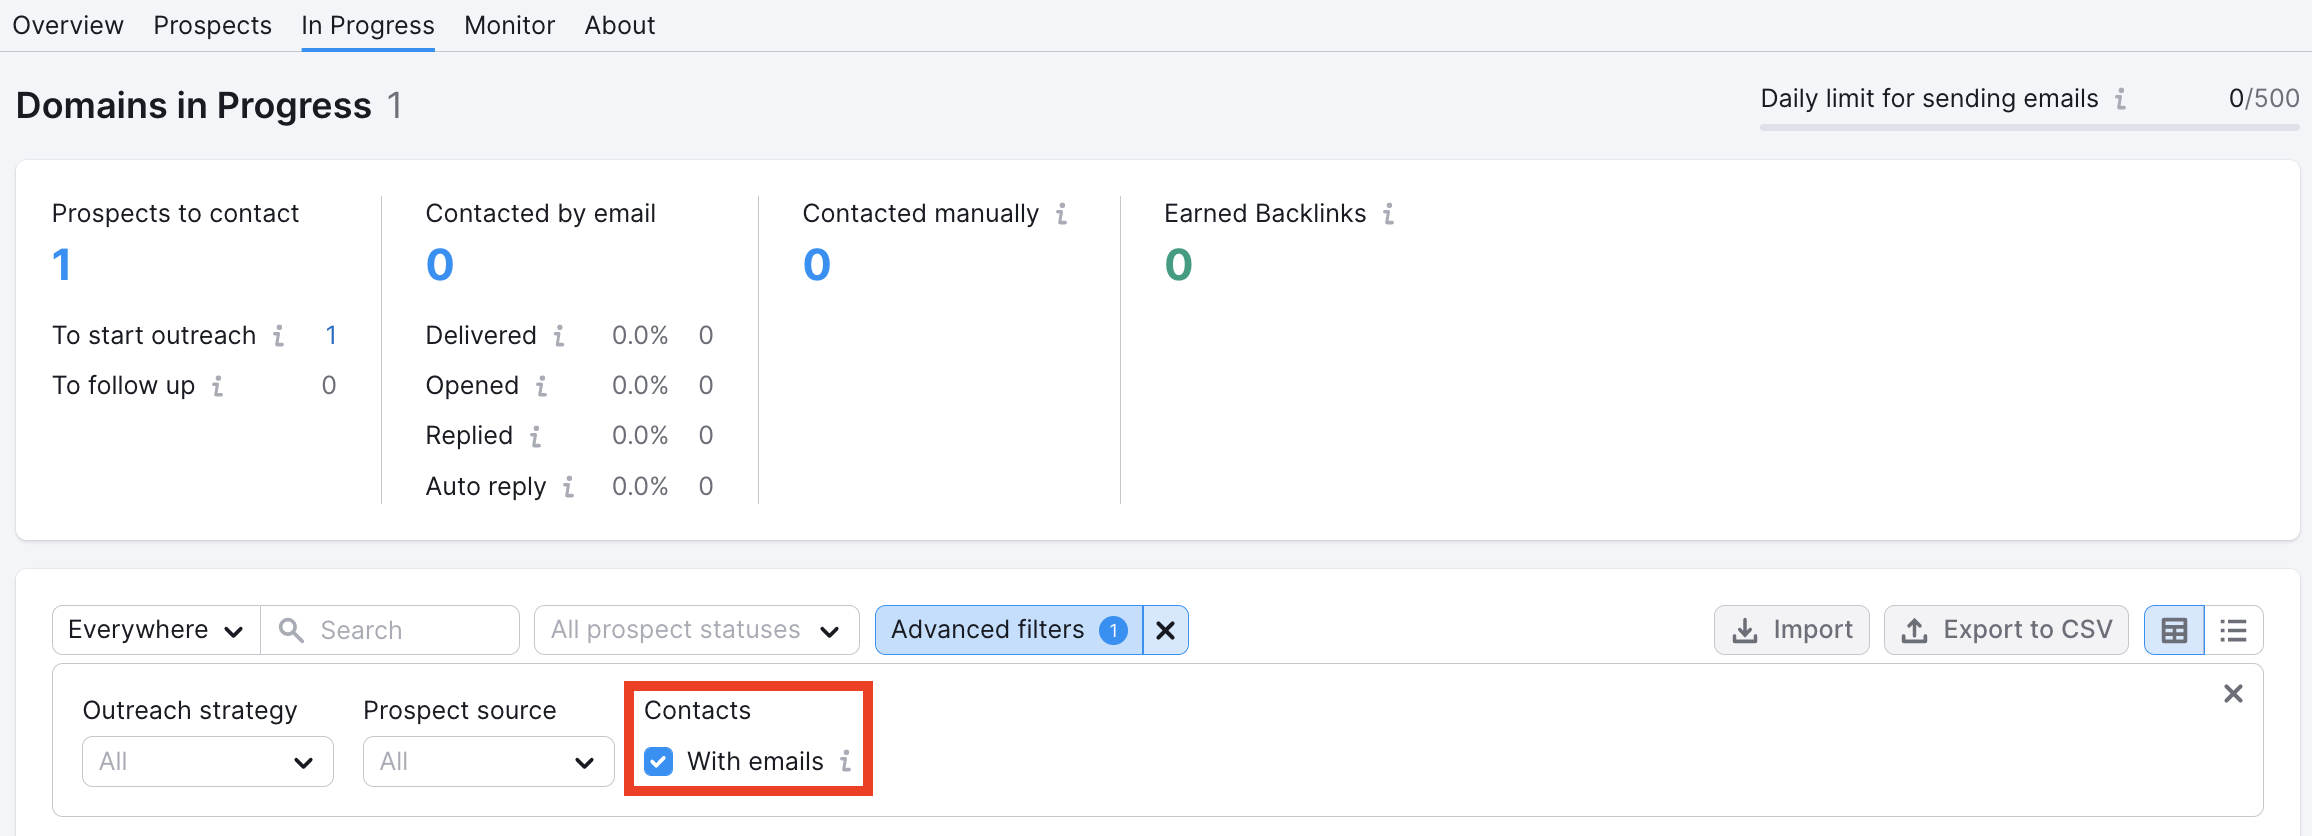Switch to list view layout icon
This screenshot has height=836, width=2312.
click(2233, 630)
